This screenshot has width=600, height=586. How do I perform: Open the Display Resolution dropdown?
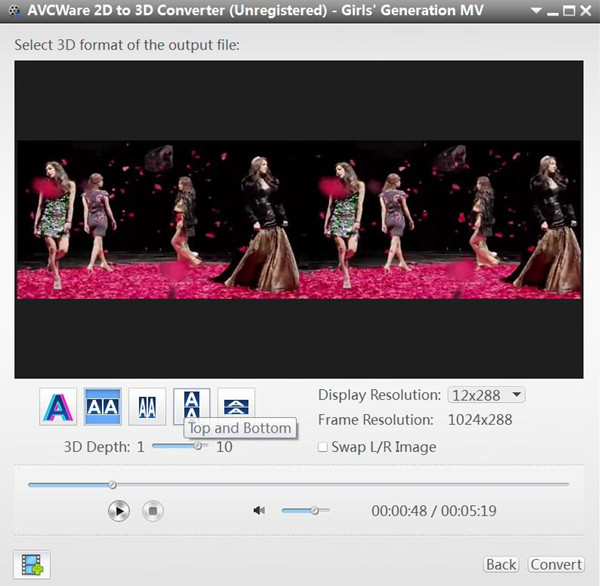(x=486, y=395)
